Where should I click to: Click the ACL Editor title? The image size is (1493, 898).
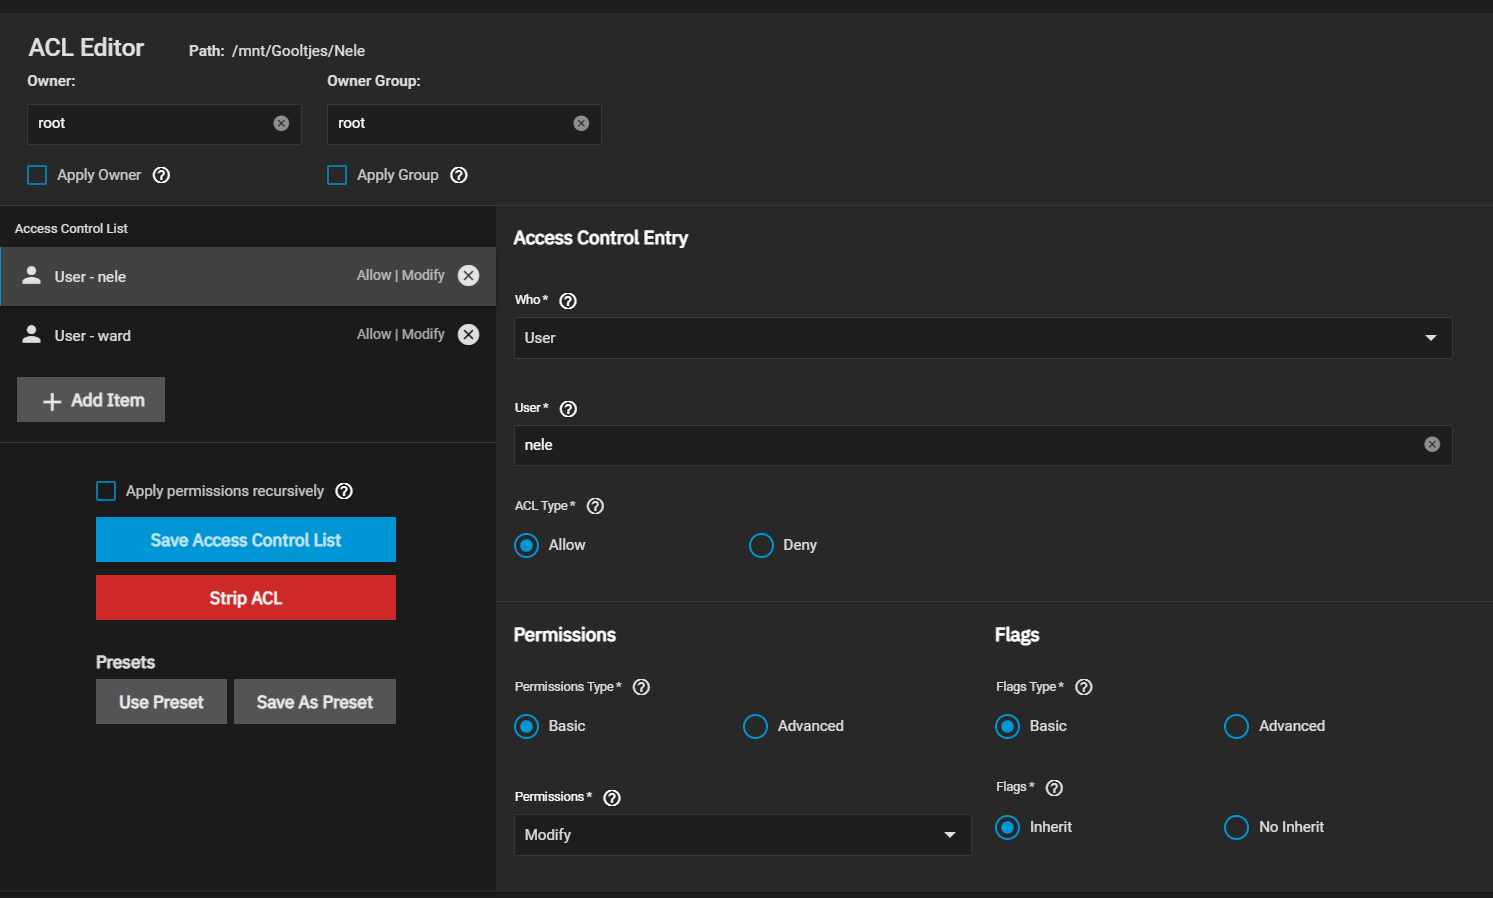(x=86, y=48)
